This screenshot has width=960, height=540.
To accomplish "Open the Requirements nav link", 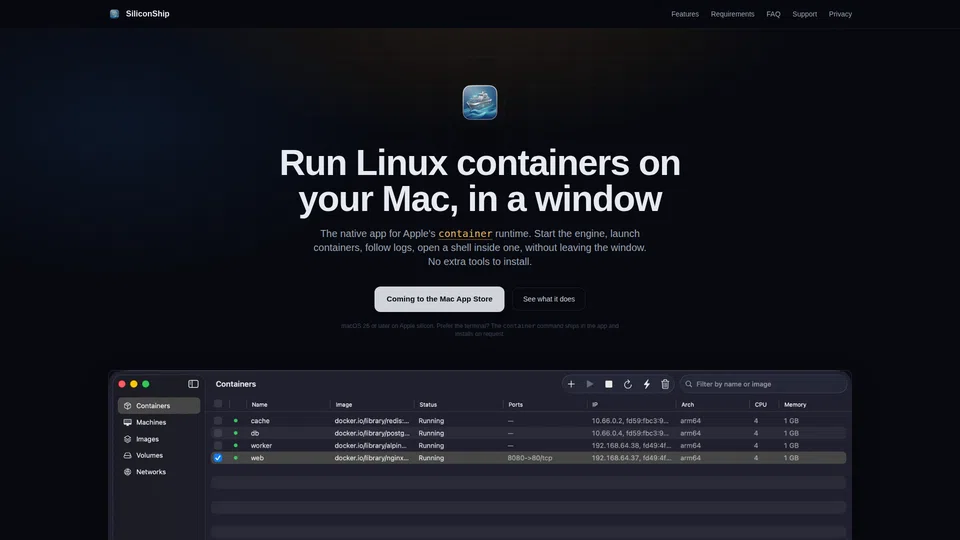I will pos(732,14).
